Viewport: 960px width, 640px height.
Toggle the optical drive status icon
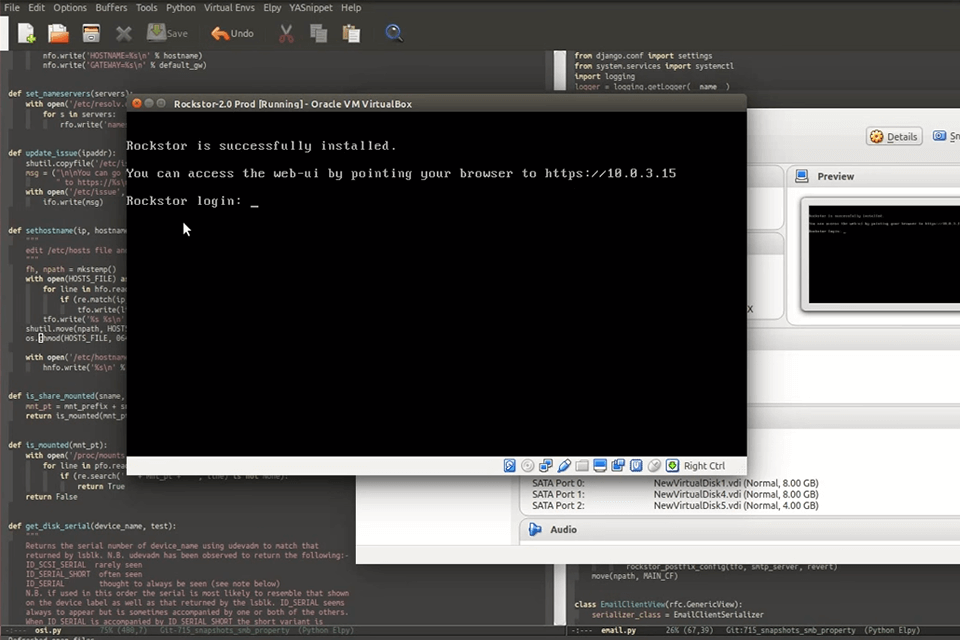(527, 465)
